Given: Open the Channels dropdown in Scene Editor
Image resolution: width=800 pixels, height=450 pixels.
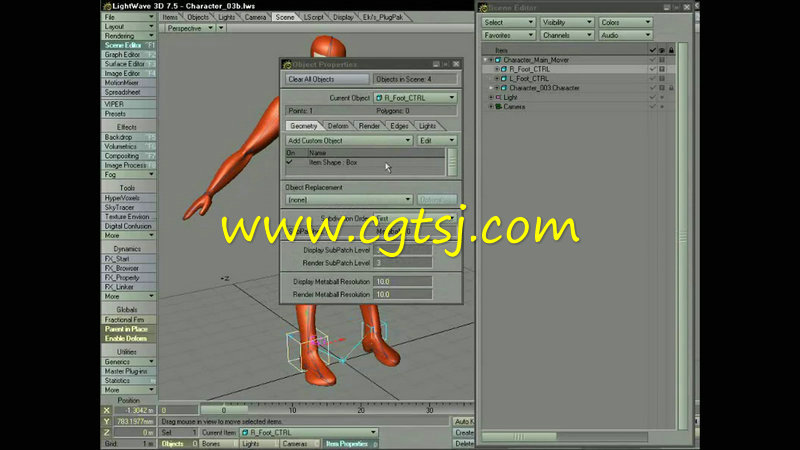Looking at the screenshot, I should 567,36.
